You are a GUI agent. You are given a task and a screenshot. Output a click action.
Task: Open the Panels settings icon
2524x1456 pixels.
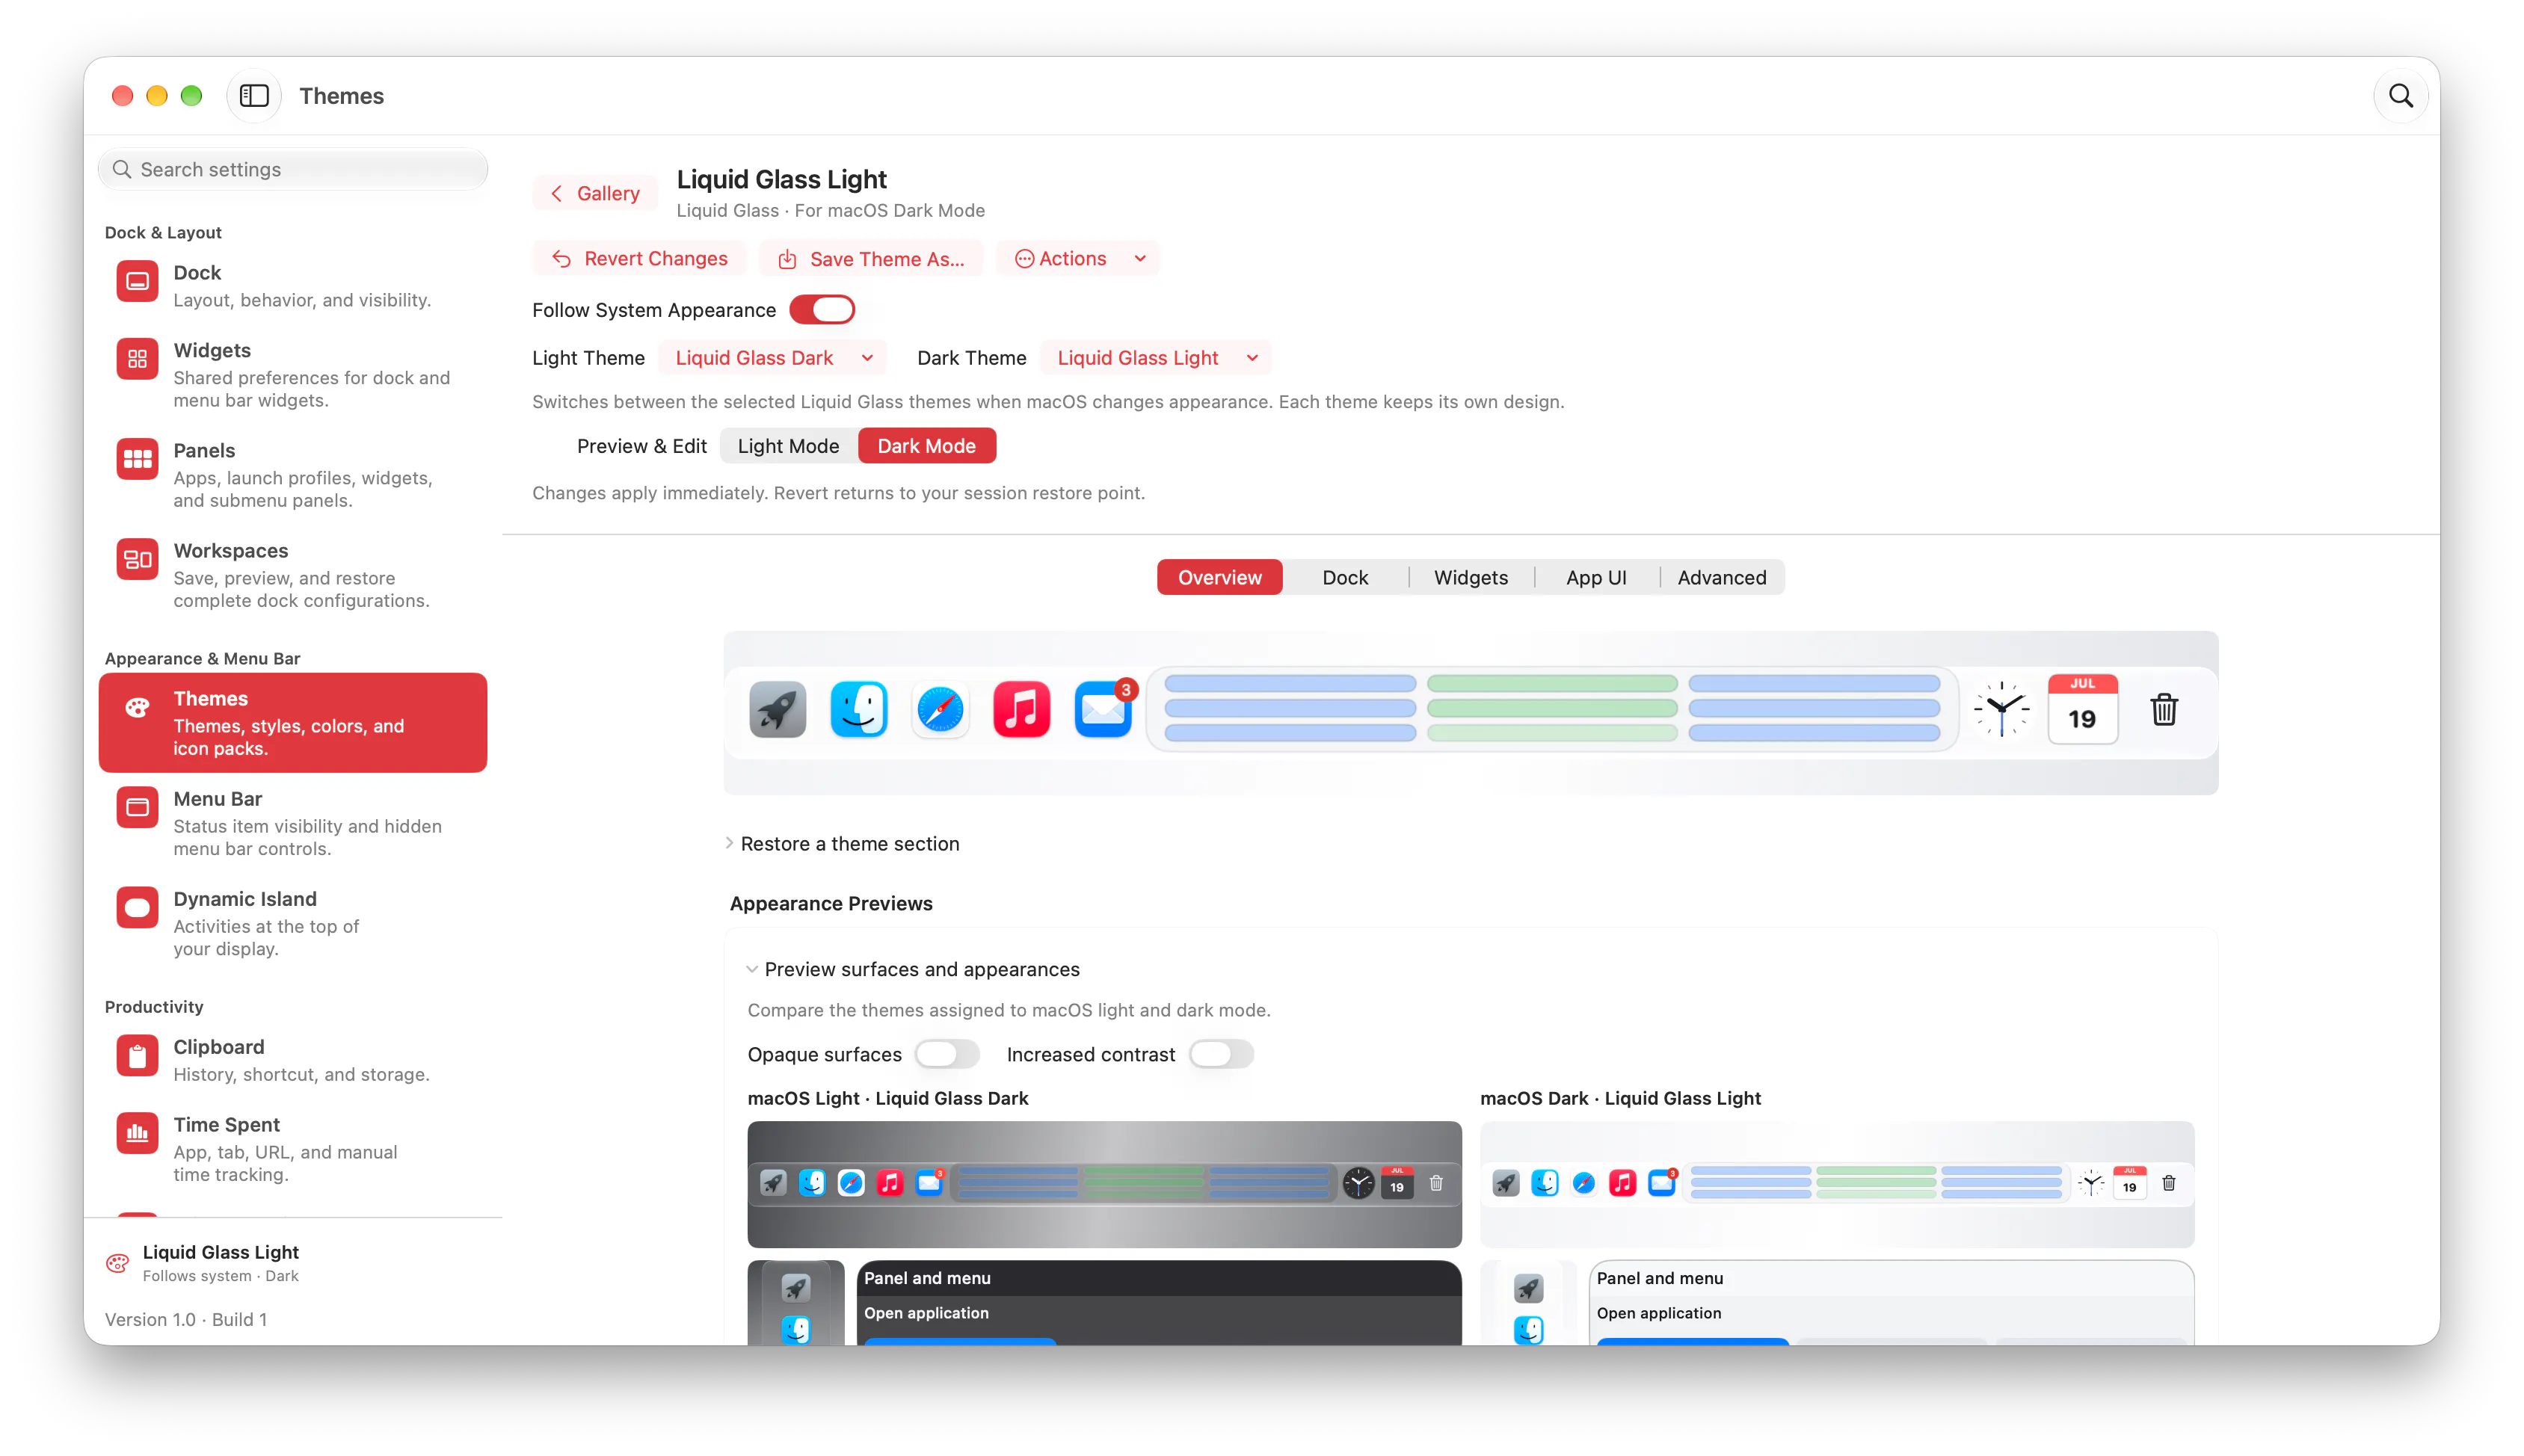[137, 459]
